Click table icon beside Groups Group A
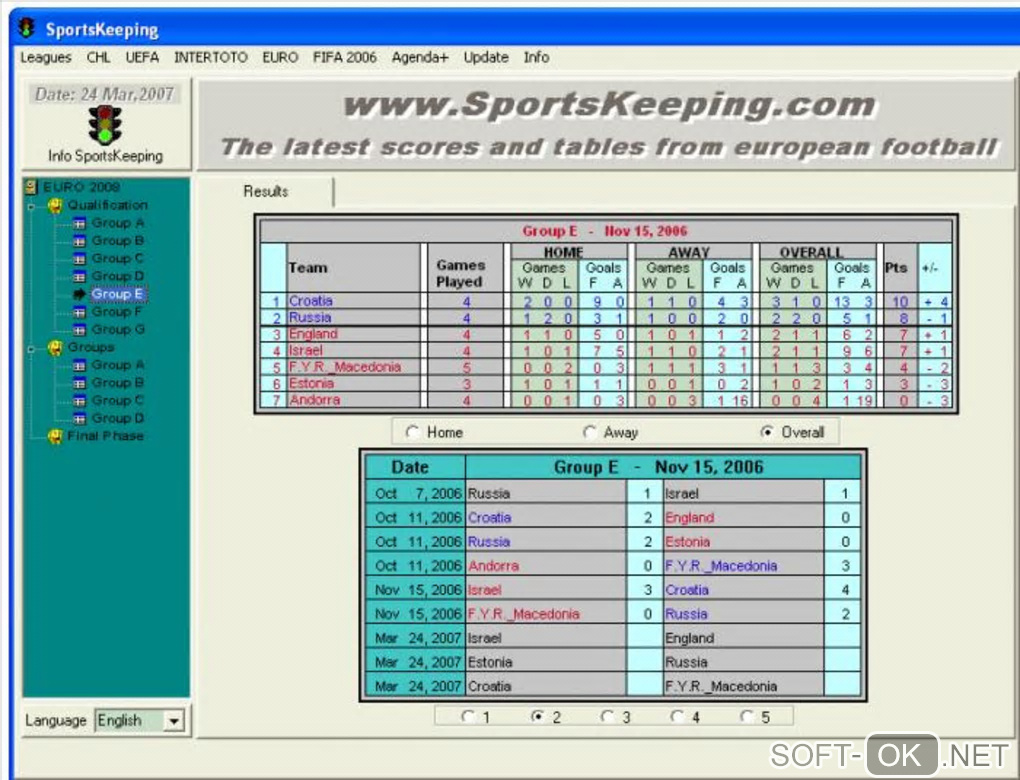 point(79,366)
